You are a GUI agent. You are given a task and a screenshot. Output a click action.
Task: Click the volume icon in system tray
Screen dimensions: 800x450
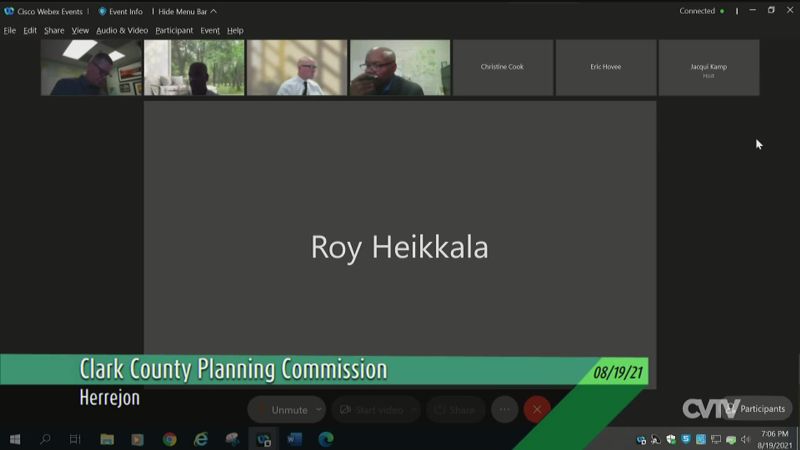coord(745,439)
